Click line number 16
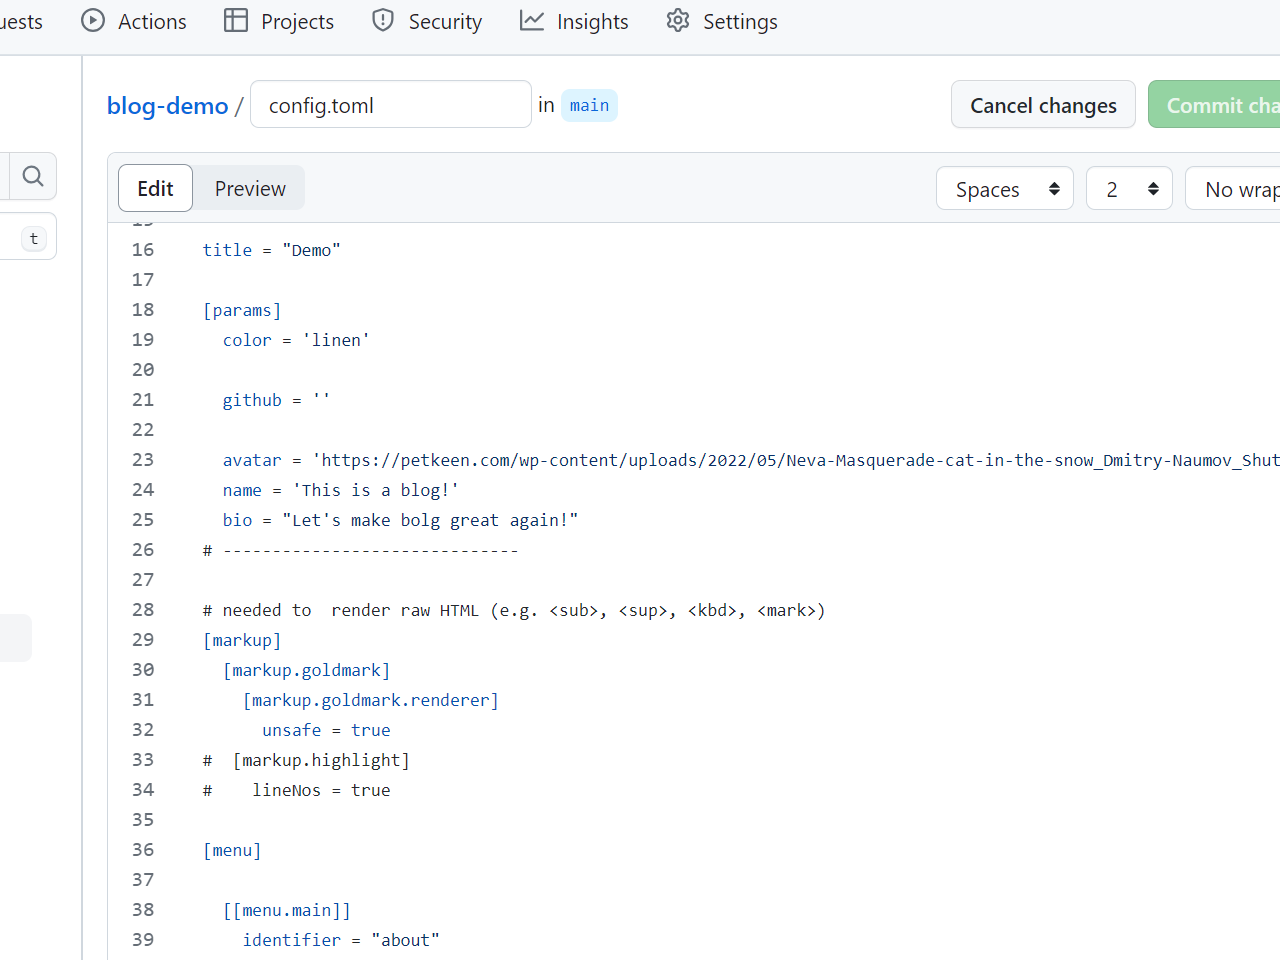Viewport: 1280px width, 960px height. coord(143,250)
